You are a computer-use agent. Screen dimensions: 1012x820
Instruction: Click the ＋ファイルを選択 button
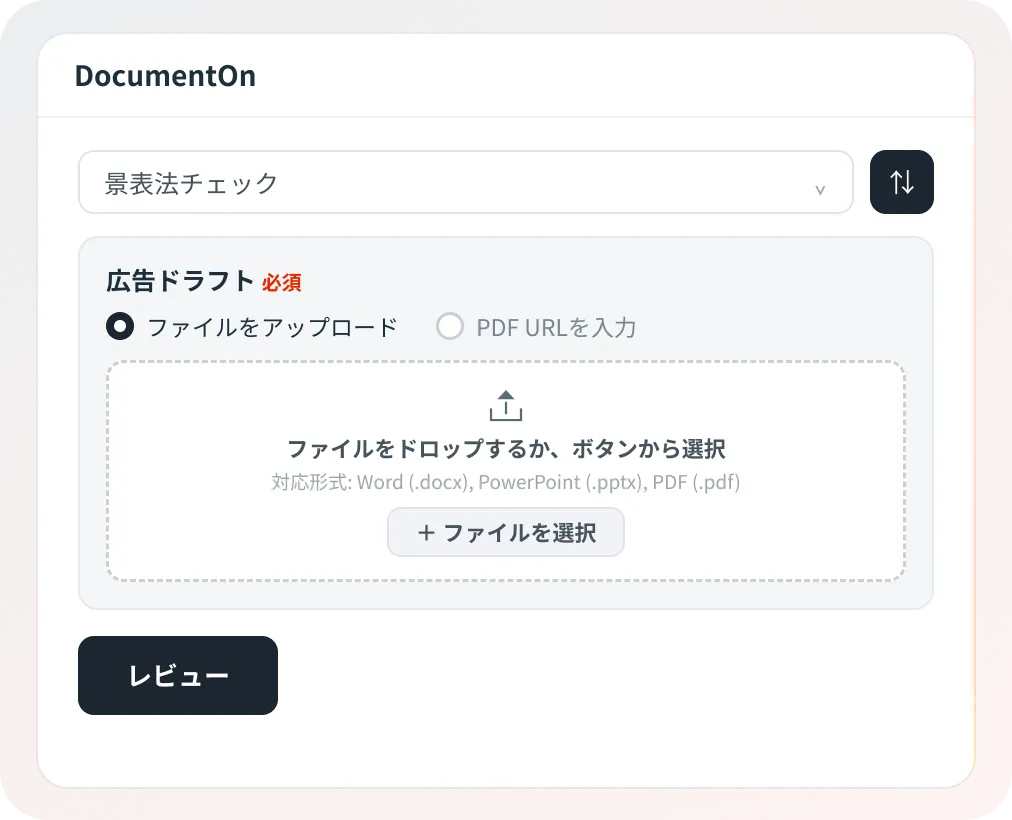coord(506,532)
